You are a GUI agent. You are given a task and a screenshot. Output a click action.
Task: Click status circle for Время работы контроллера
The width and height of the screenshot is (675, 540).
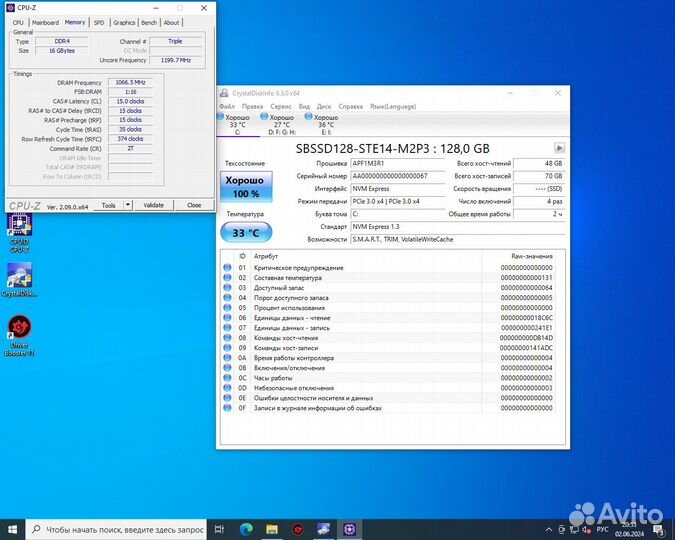tap(227, 357)
